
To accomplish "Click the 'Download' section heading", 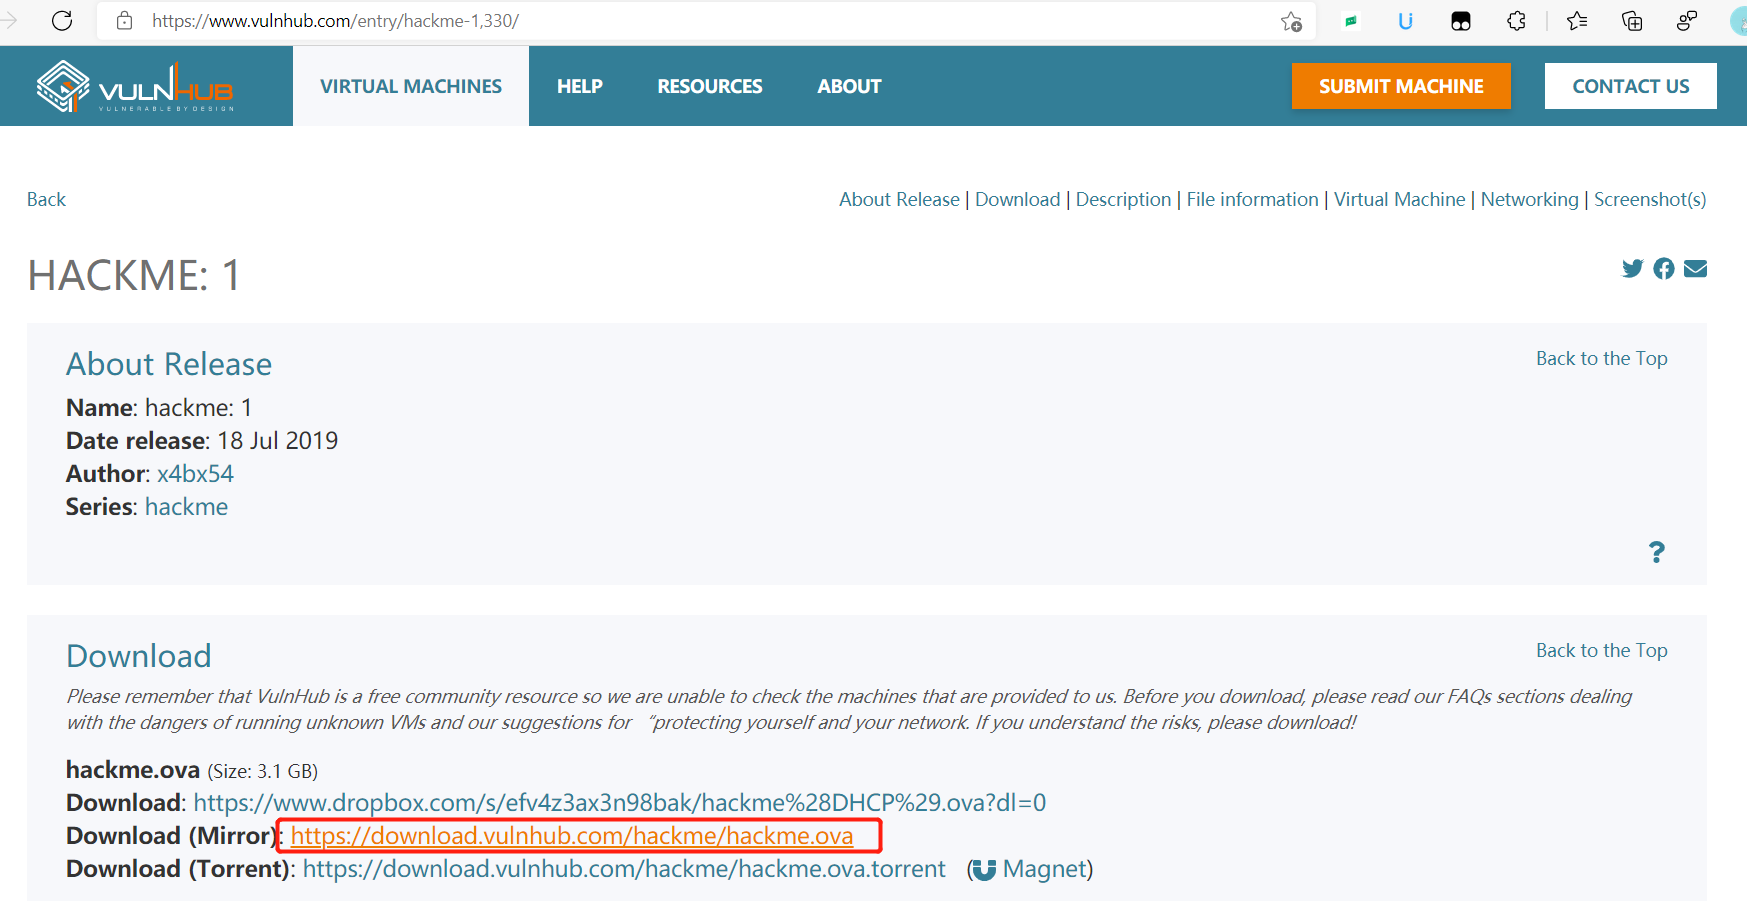I will [139, 656].
